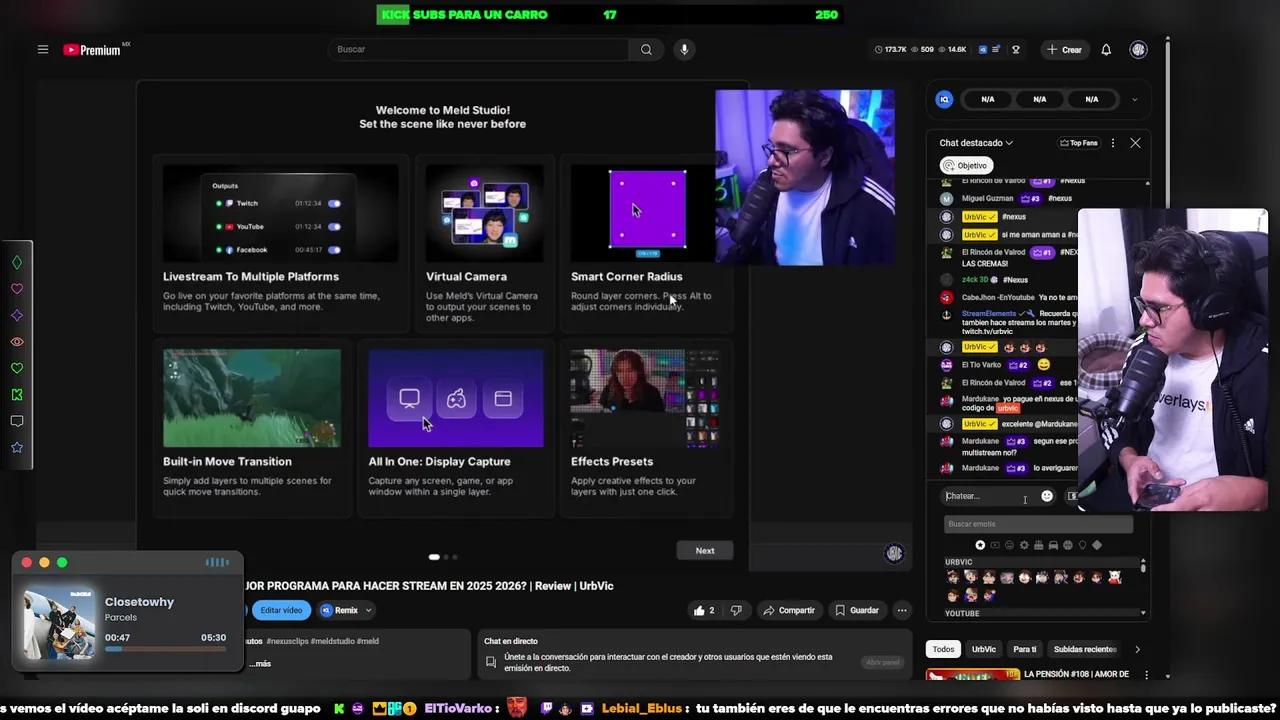
Task: Select the ball activities emote category
Action: coord(1068,545)
